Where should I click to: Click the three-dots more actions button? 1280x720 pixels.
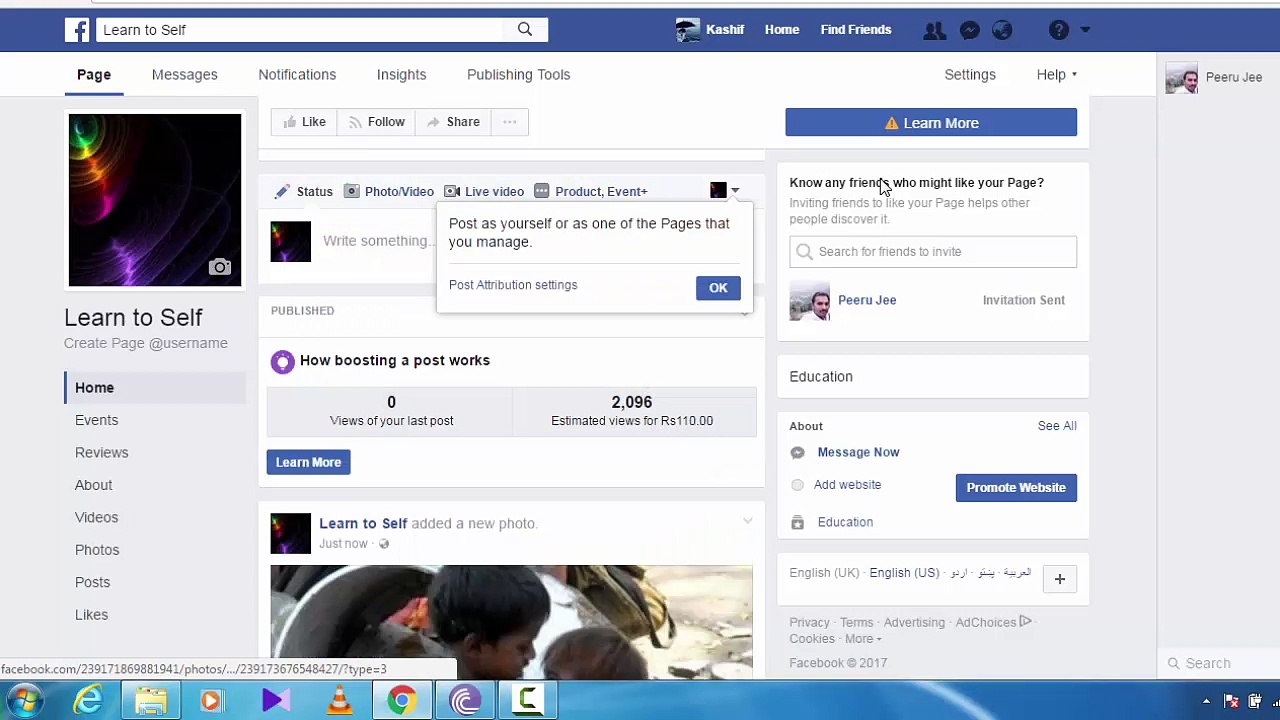[510, 122]
